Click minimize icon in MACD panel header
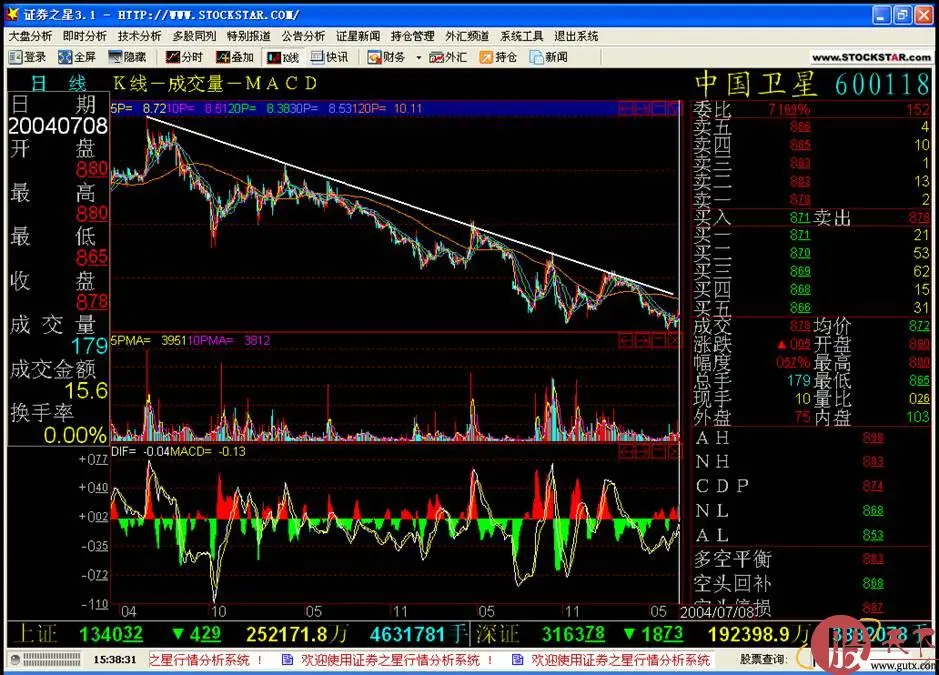 [x=658, y=452]
